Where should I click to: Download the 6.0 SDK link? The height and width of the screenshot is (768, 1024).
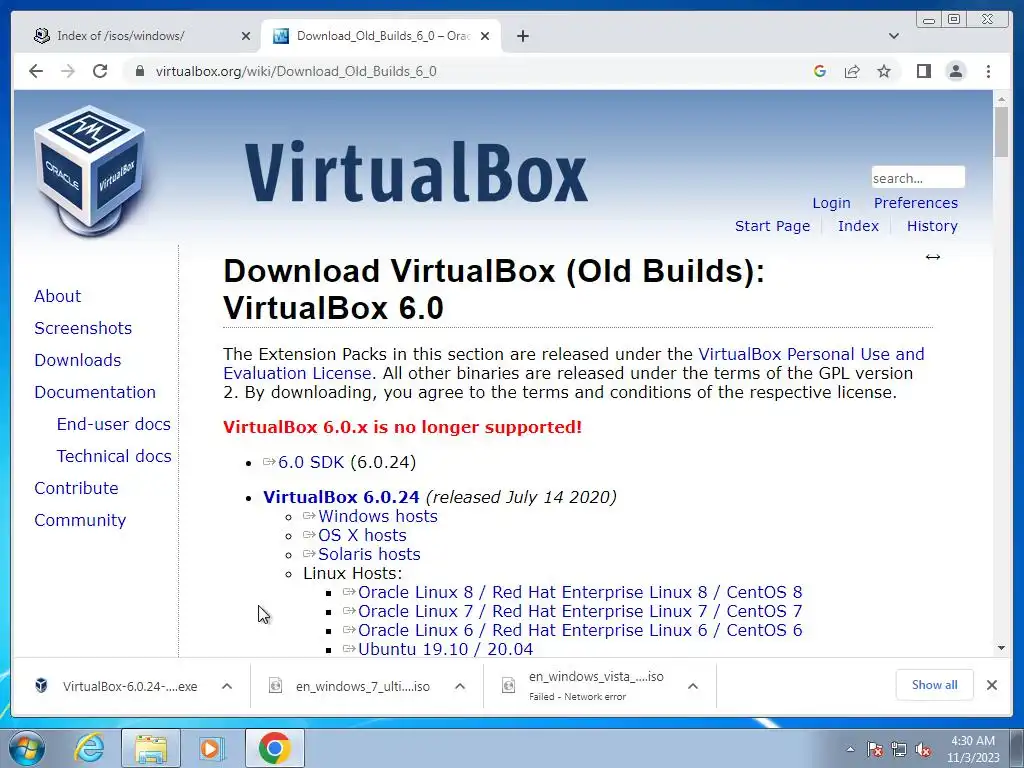coord(310,462)
